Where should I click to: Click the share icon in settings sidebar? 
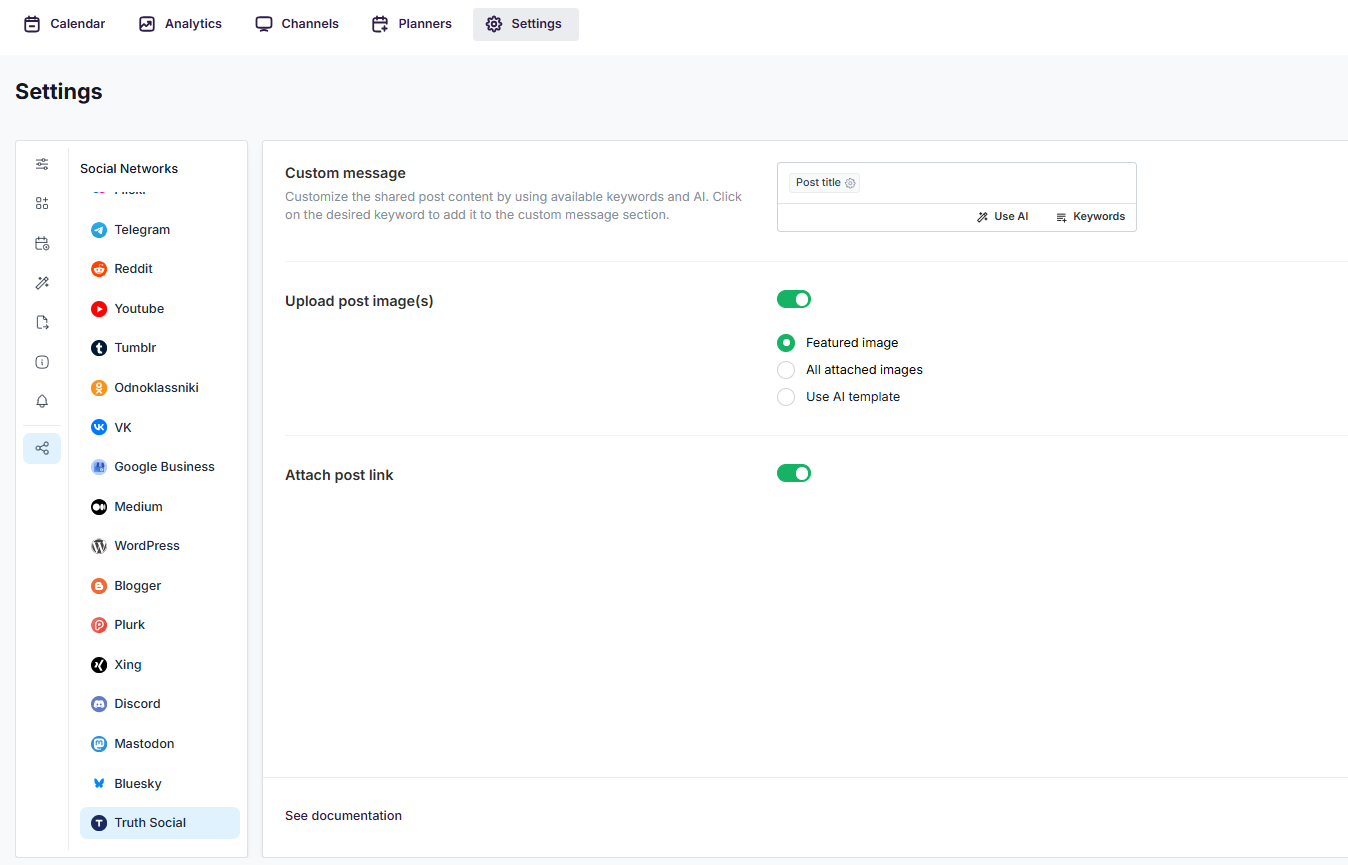click(x=42, y=448)
